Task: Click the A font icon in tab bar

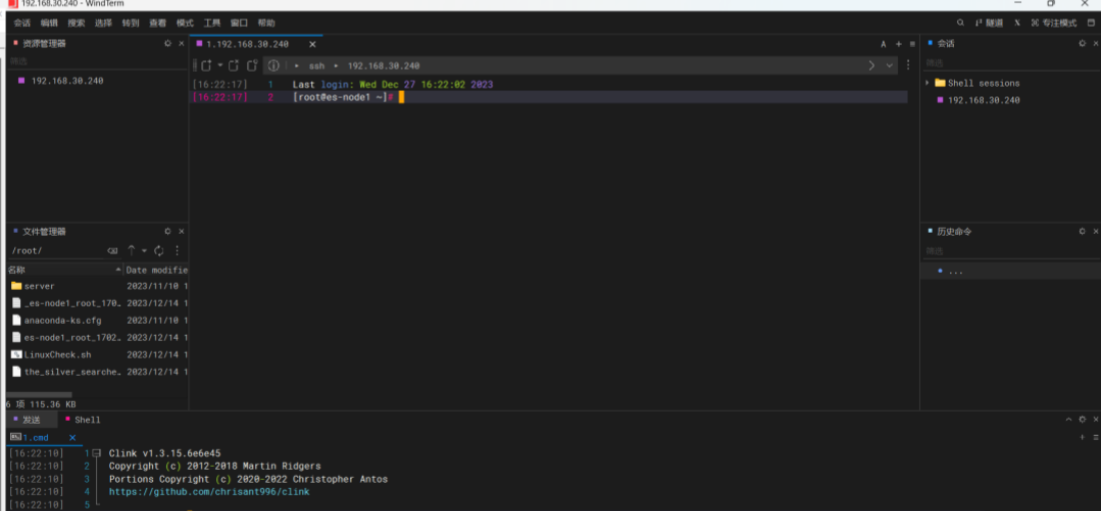Action: click(x=883, y=44)
